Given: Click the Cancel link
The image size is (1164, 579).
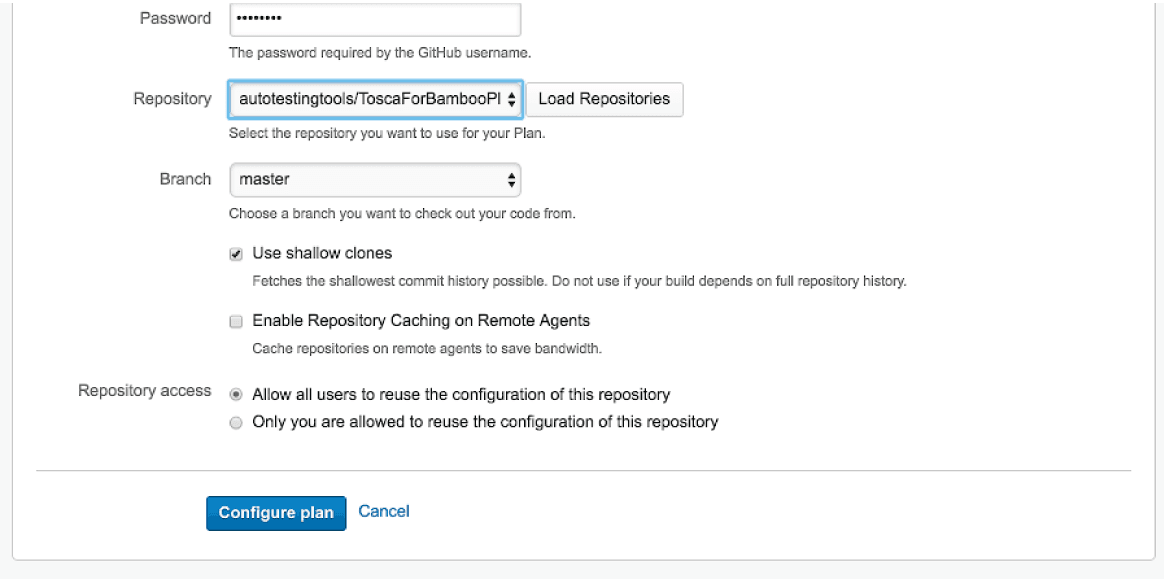Looking at the screenshot, I should pos(384,511).
